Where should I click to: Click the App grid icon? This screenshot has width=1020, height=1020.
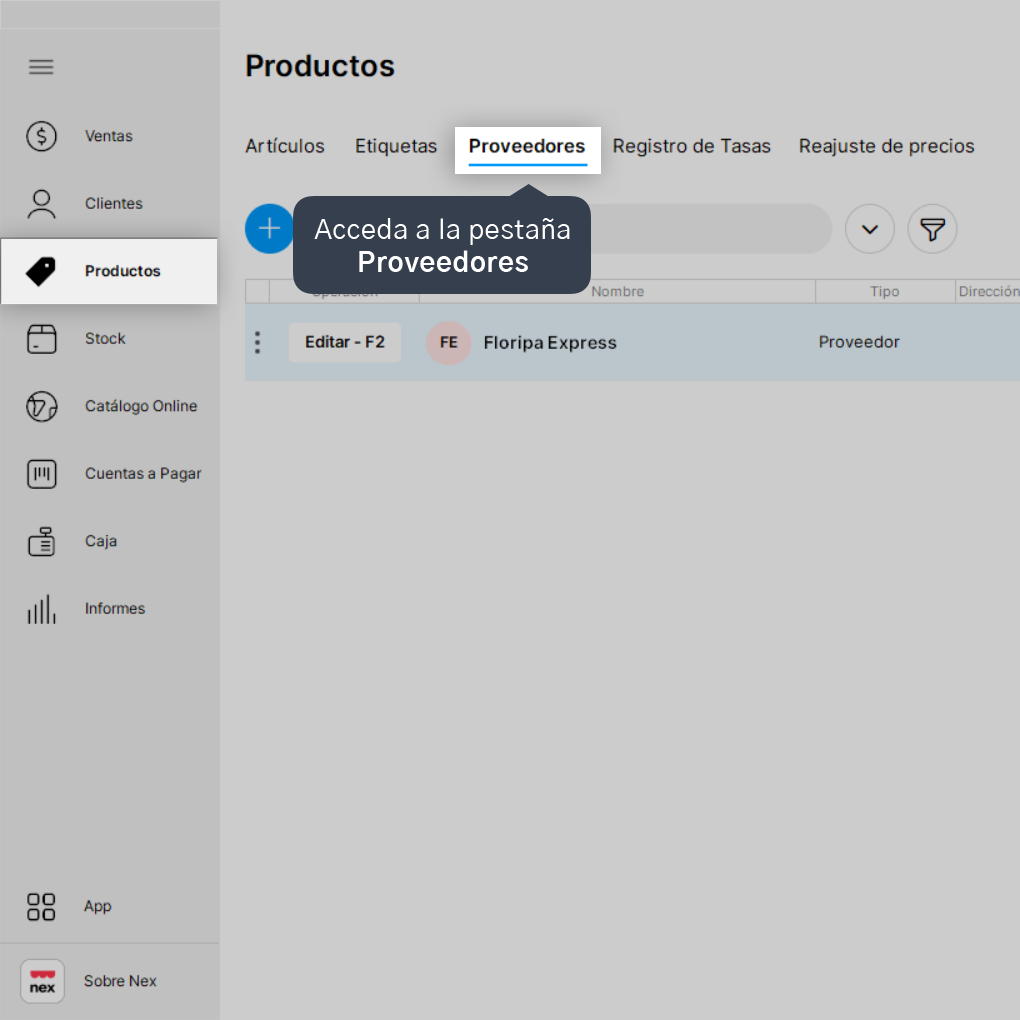41,907
